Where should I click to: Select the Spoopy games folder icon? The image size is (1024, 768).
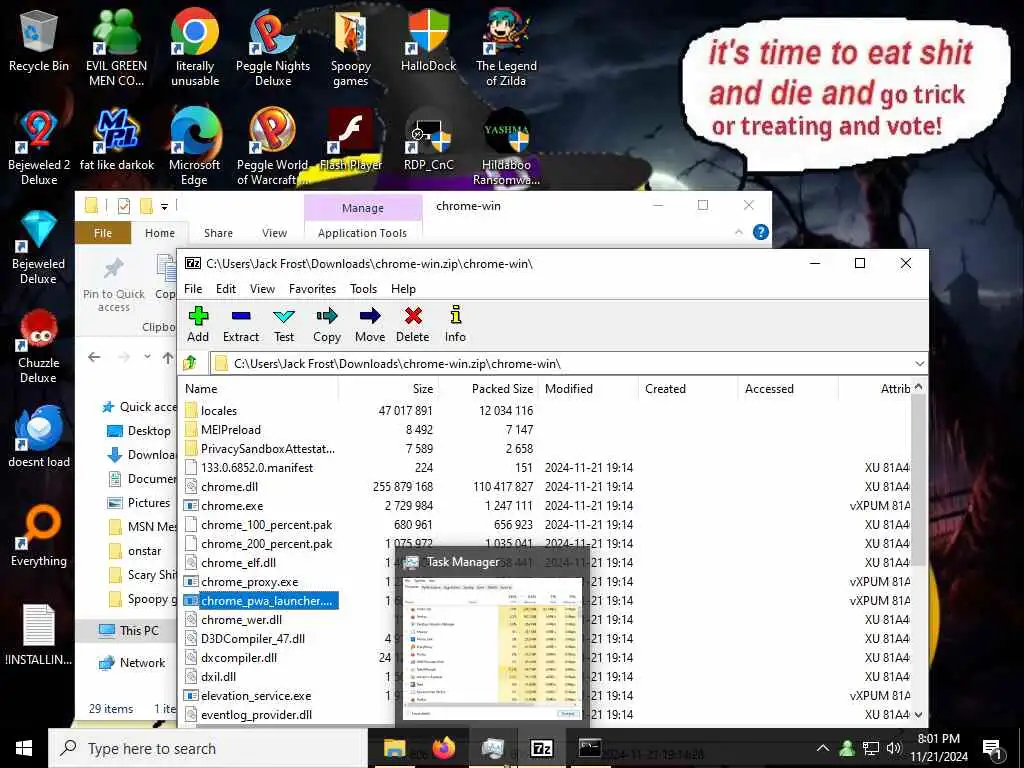point(351,48)
